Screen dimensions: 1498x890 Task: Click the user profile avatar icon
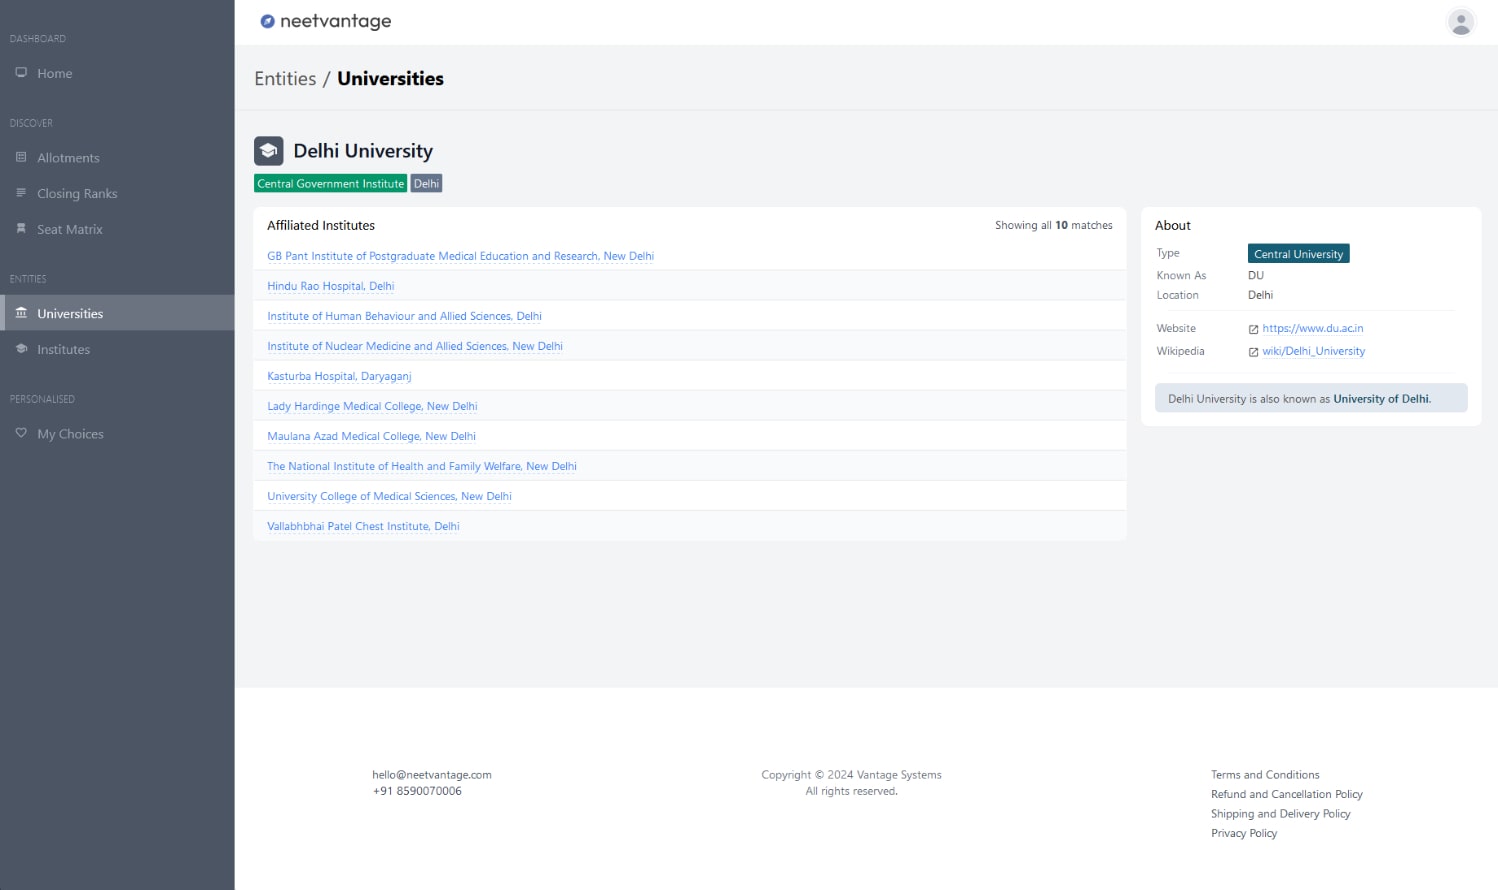1460,22
